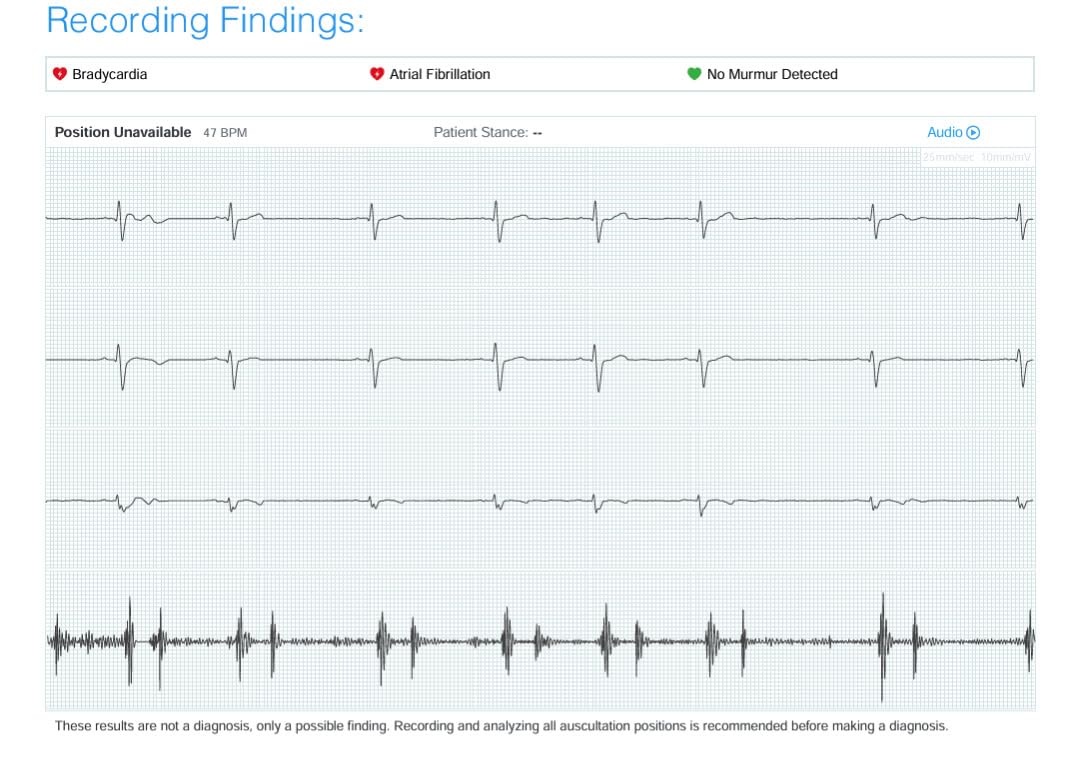The image size is (1079, 758).
Task: Select the top ECG lead tracing
Action: [x=540, y=215]
